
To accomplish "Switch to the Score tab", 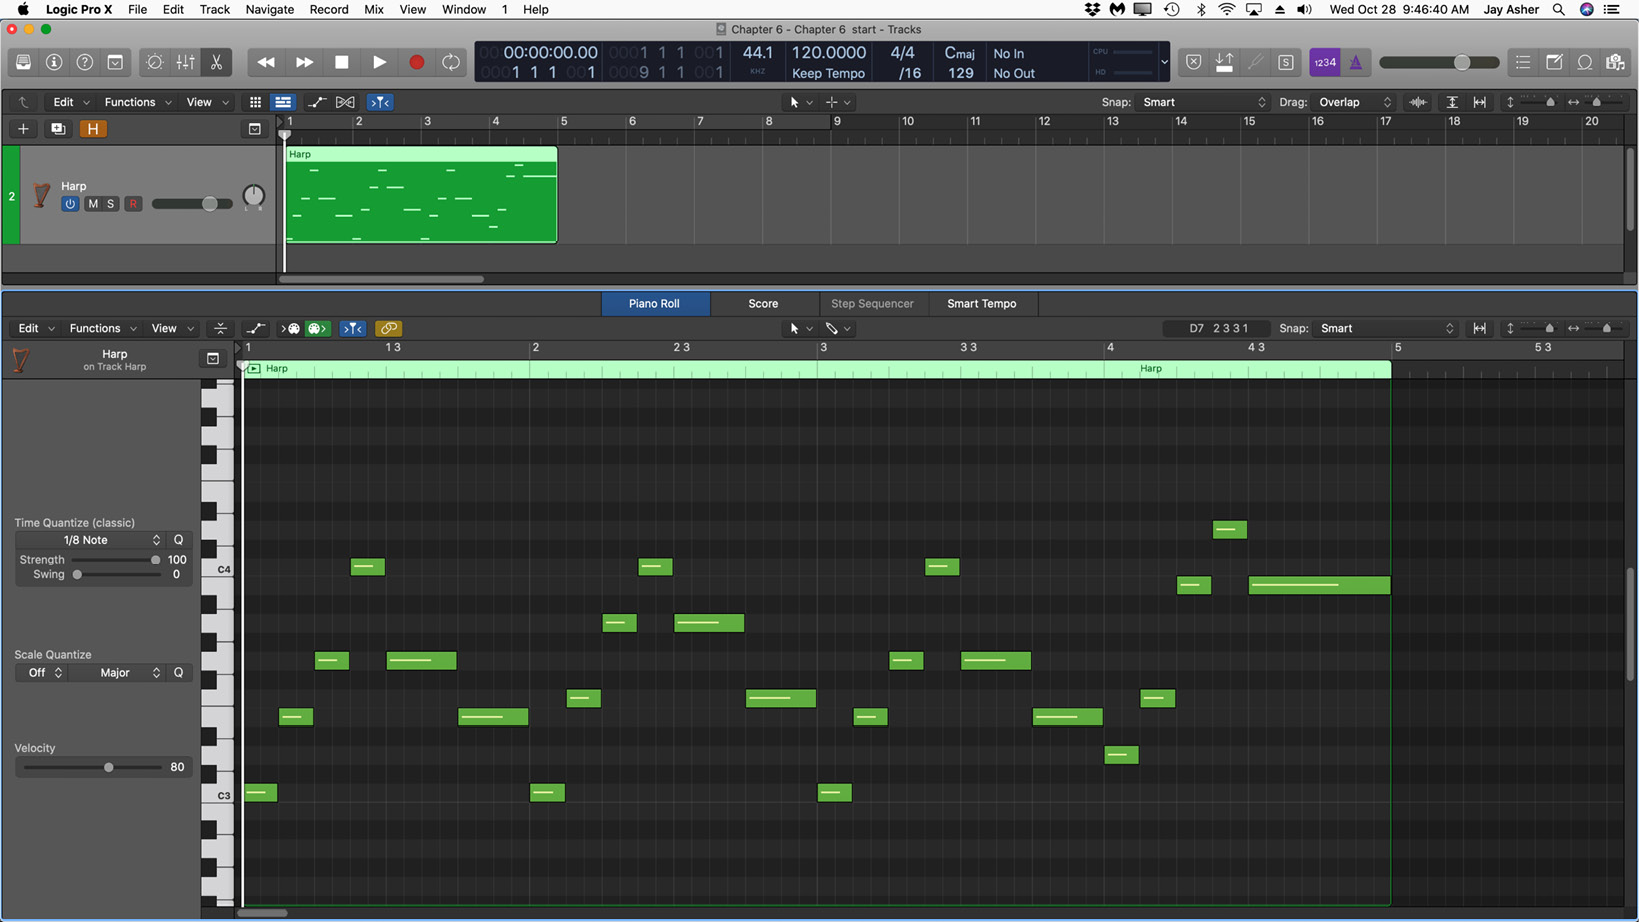I will [763, 303].
